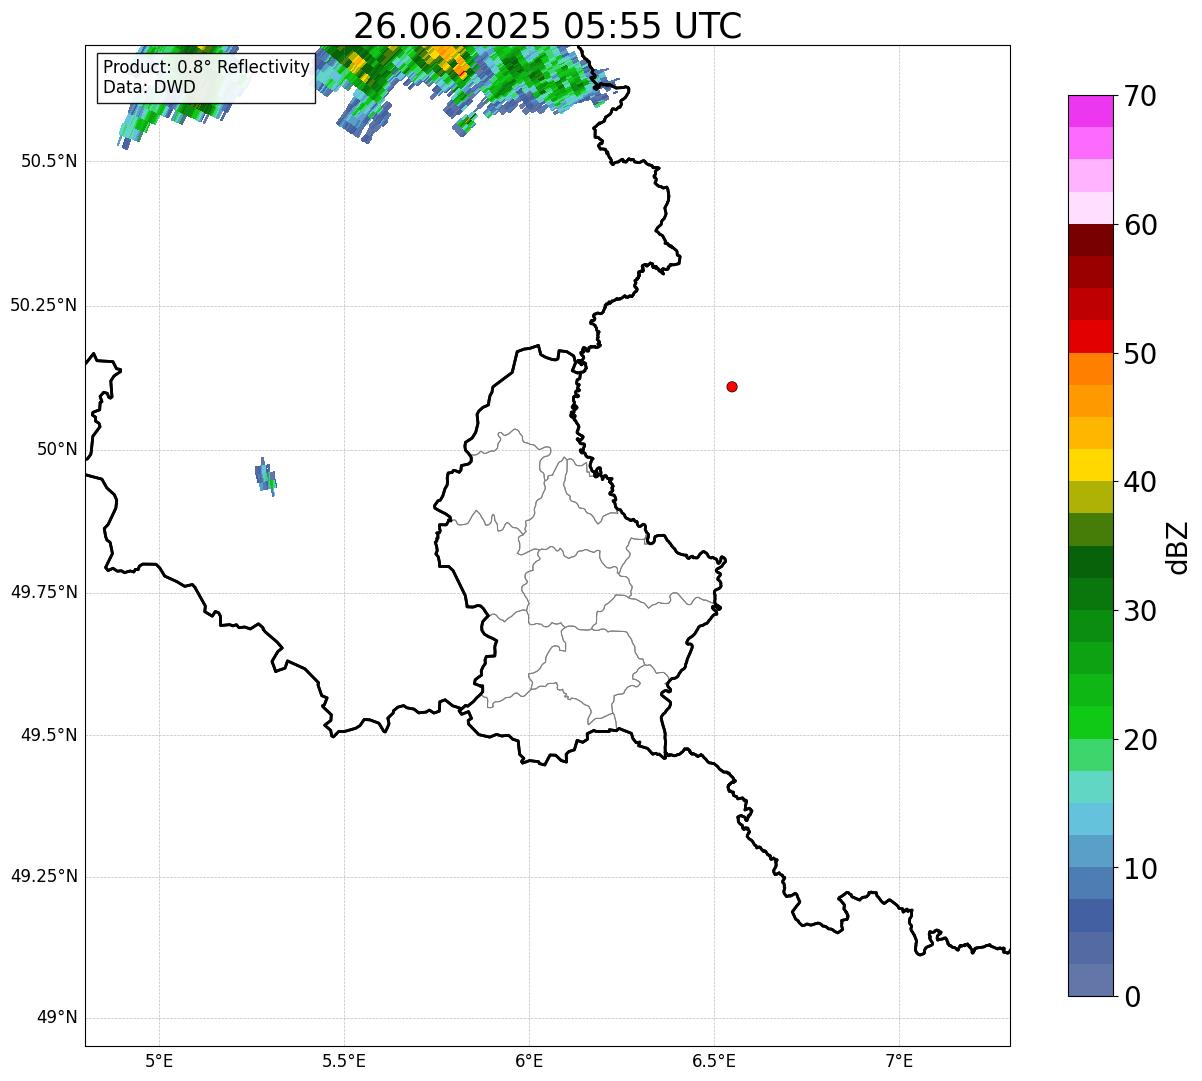The width and height of the screenshot is (1202, 1081).
Task: Click the 30 tick label on colorbar
Action: 1139,611
